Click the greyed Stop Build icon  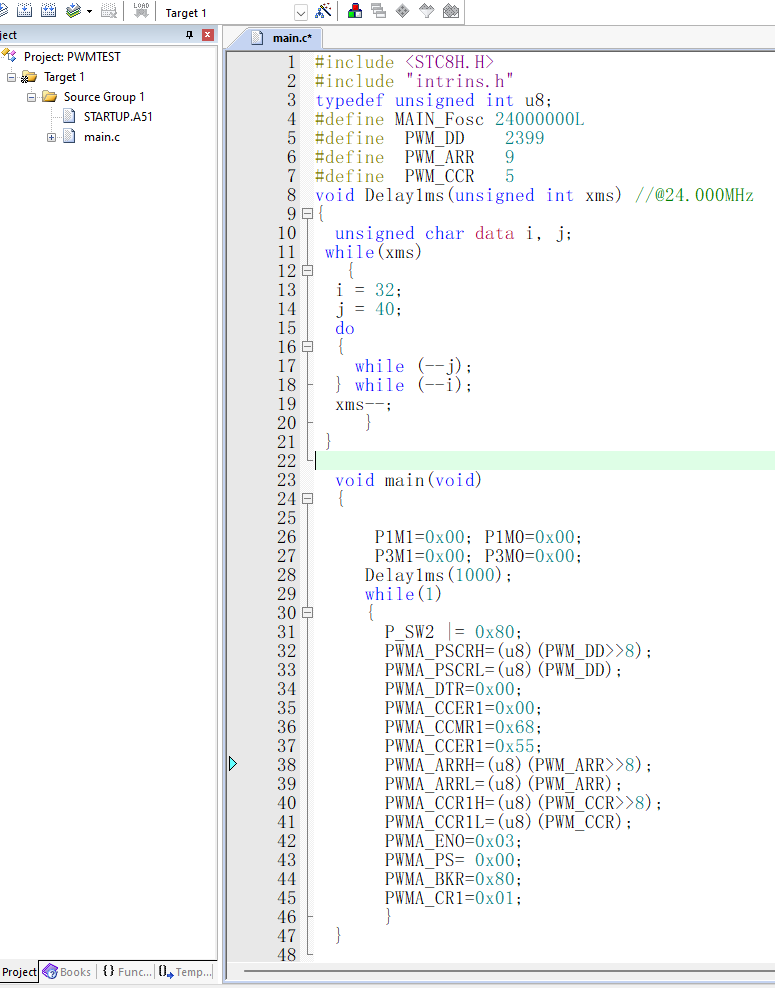(x=109, y=10)
